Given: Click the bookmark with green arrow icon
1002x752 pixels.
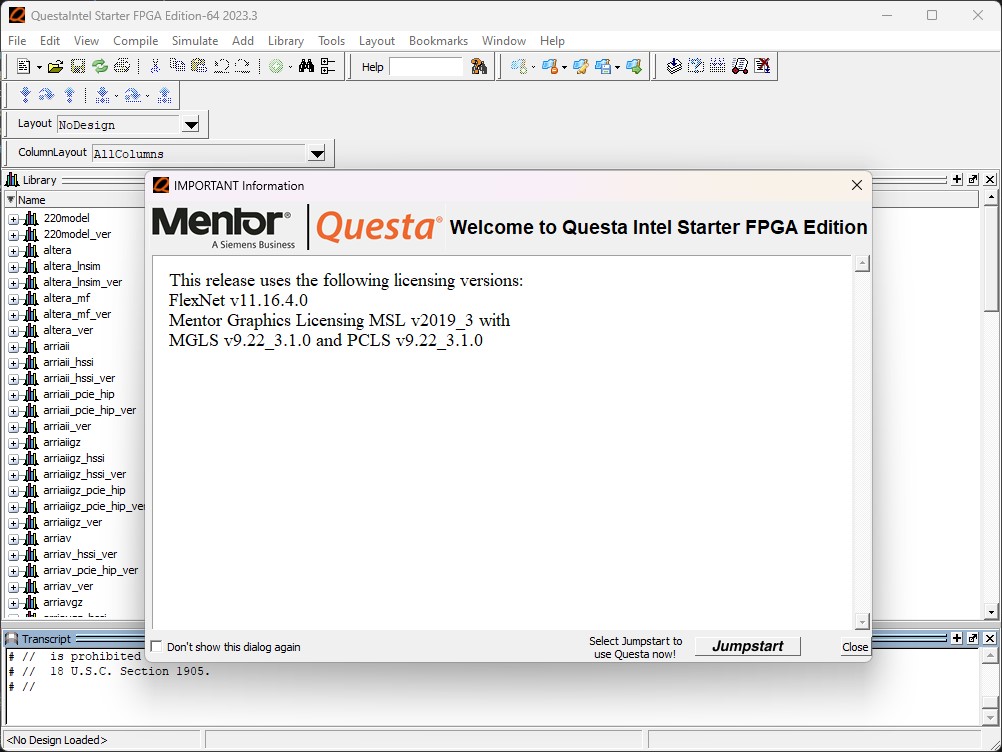Looking at the screenshot, I should click(x=633, y=66).
